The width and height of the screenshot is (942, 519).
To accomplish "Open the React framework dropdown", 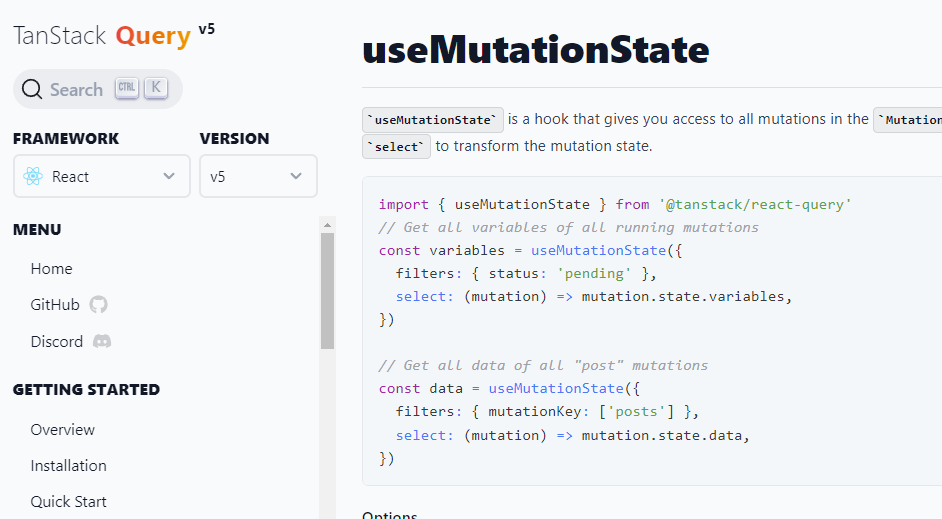I will click(x=102, y=176).
